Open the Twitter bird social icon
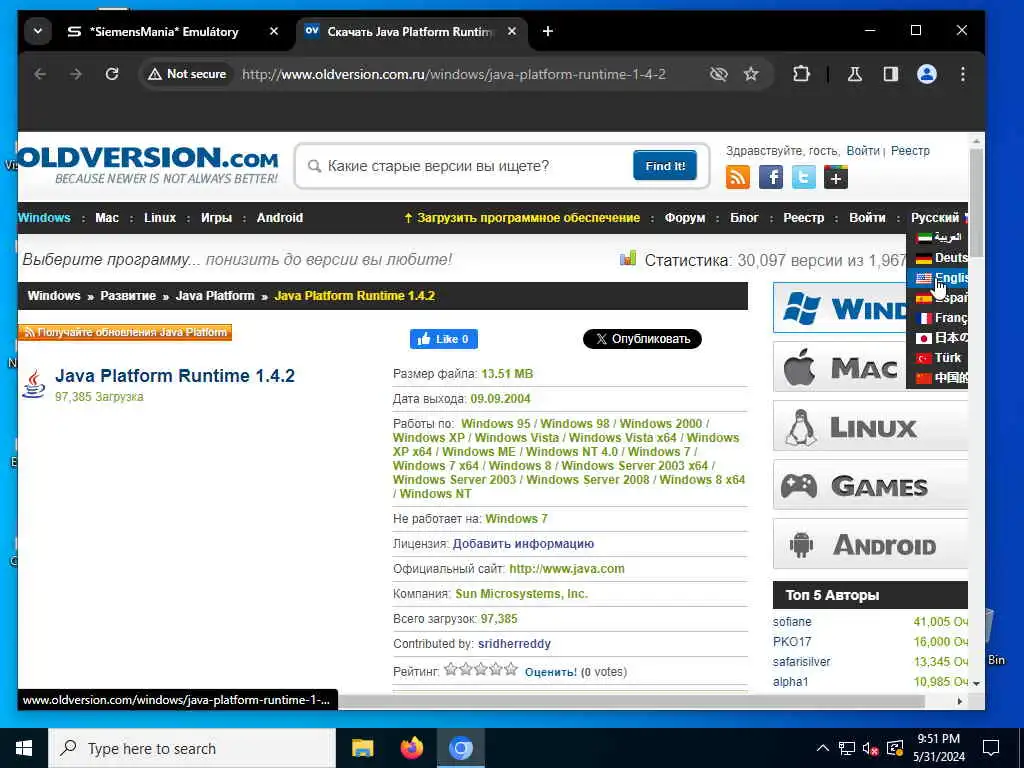The image size is (1024, 768). click(x=803, y=177)
